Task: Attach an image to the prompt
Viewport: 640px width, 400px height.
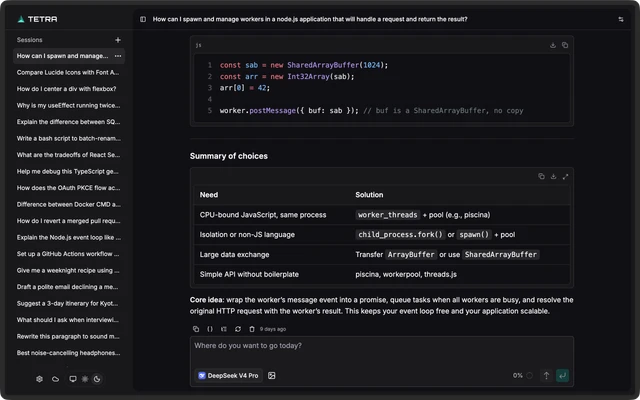Action: coord(271,376)
